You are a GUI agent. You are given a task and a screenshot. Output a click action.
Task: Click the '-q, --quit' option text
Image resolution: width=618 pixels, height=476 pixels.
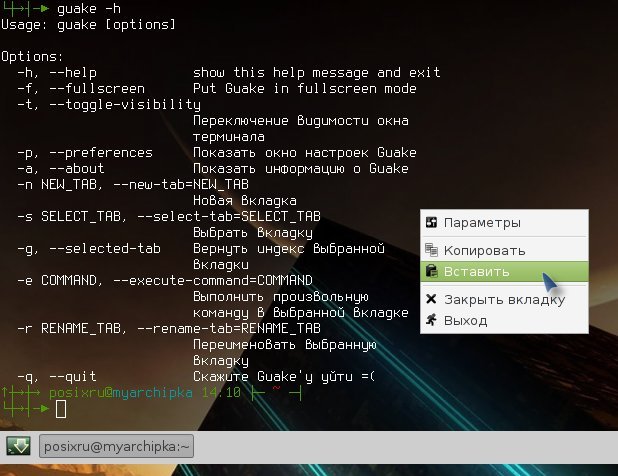pyautogui.click(x=57, y=377)
